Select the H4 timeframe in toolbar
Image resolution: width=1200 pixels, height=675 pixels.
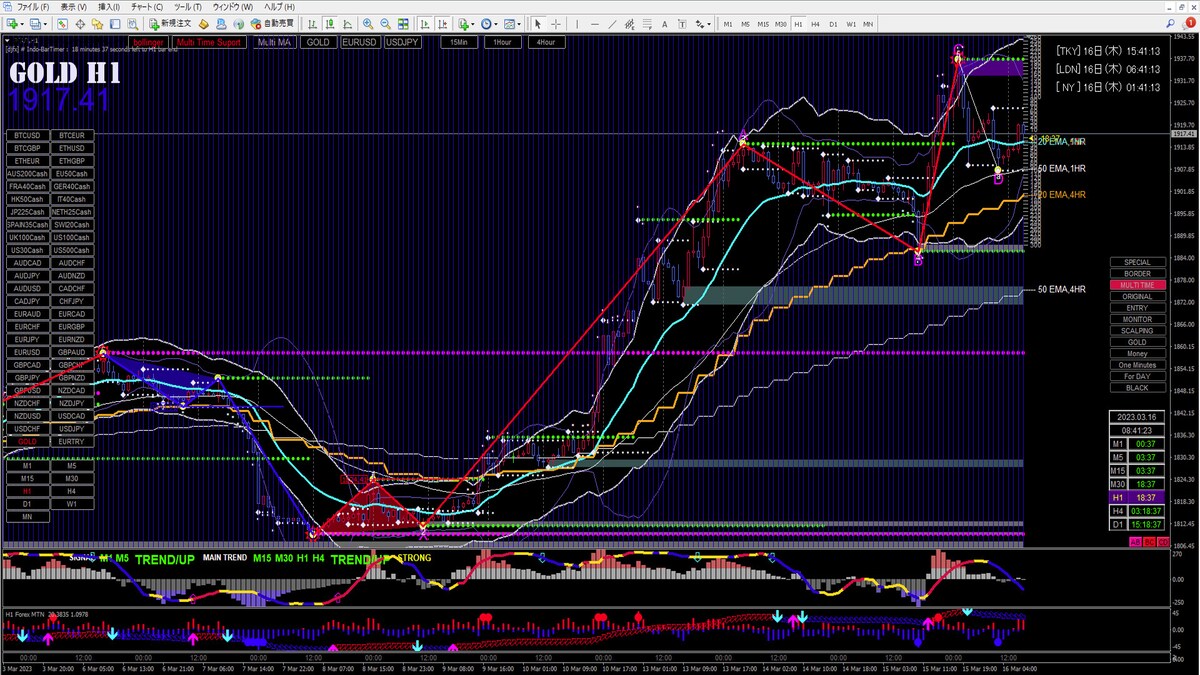pyautogui.click(x=815, y=23)
